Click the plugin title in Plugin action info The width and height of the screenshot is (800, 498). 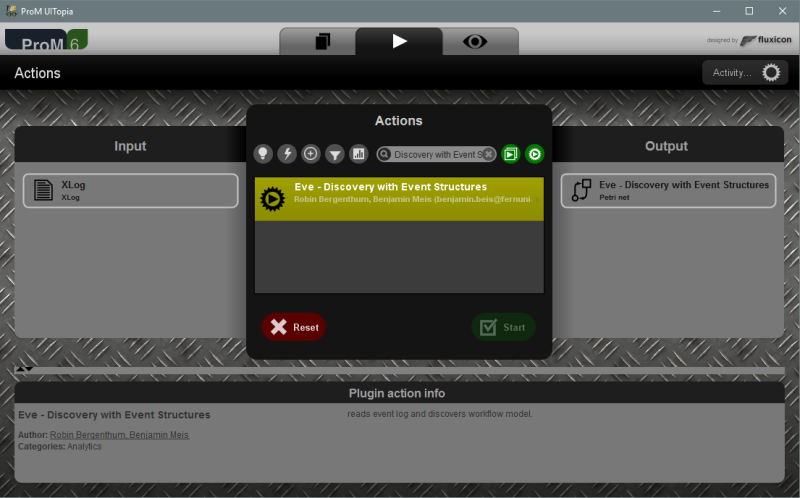114,415
